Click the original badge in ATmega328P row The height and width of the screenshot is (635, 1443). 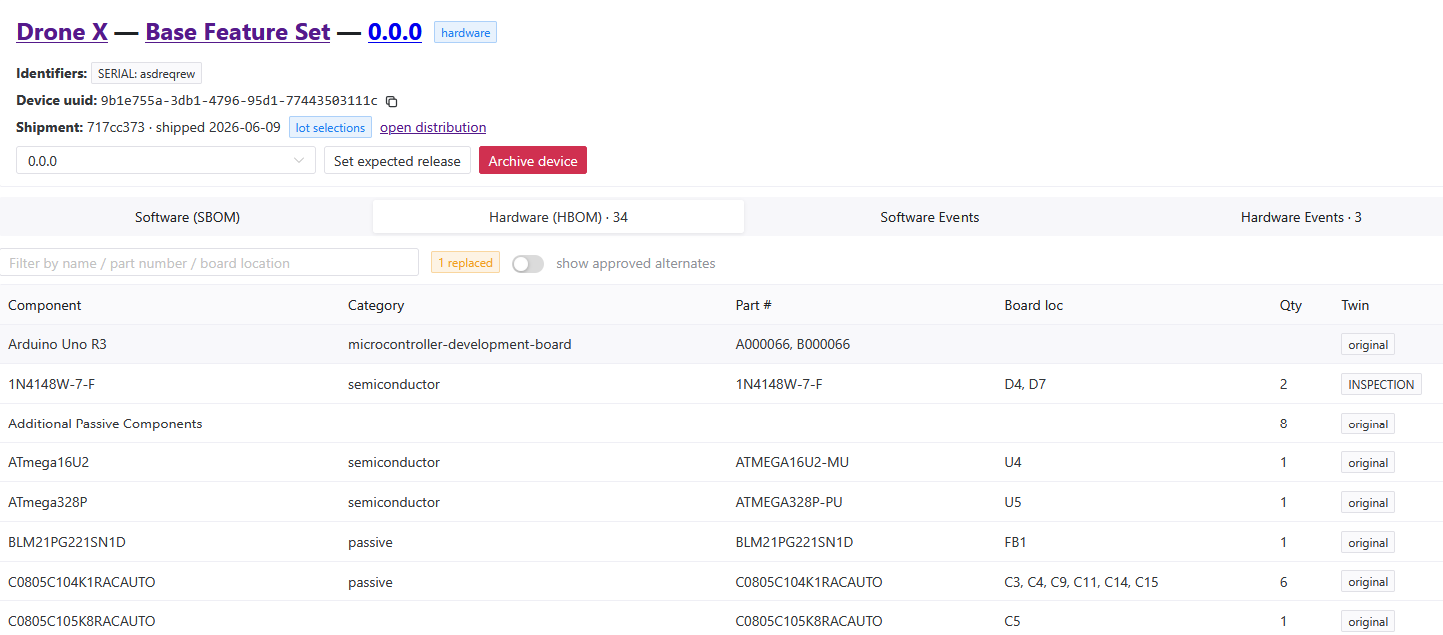[x=1367, y=503]
